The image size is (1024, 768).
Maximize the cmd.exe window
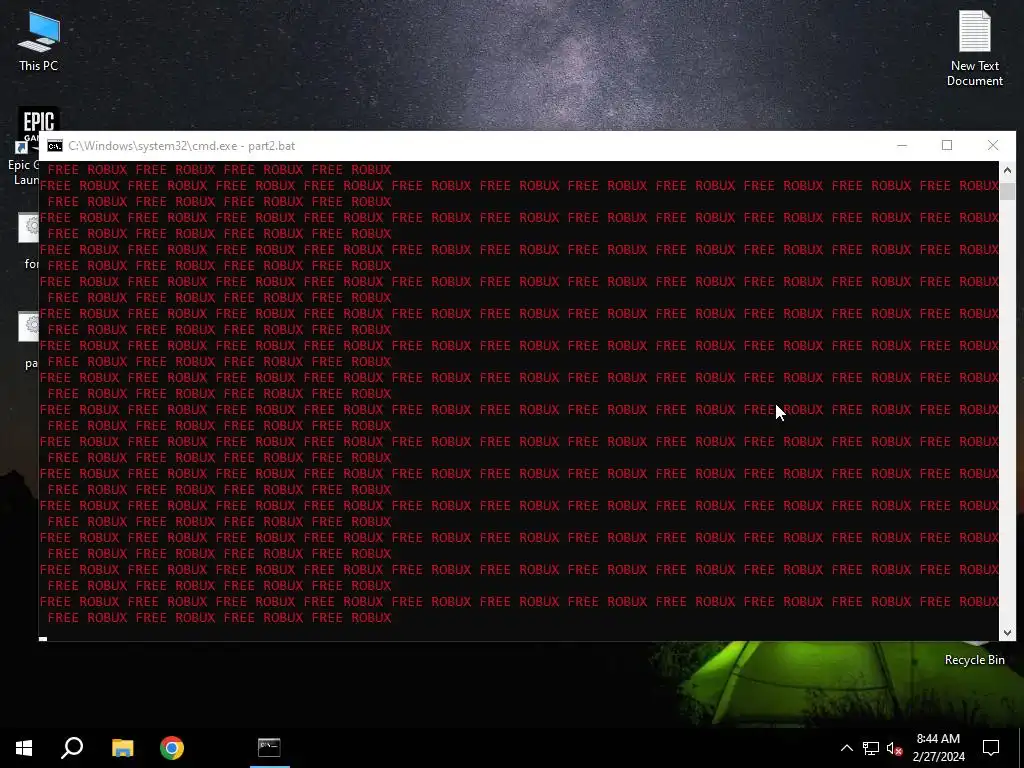click(947, 146)
